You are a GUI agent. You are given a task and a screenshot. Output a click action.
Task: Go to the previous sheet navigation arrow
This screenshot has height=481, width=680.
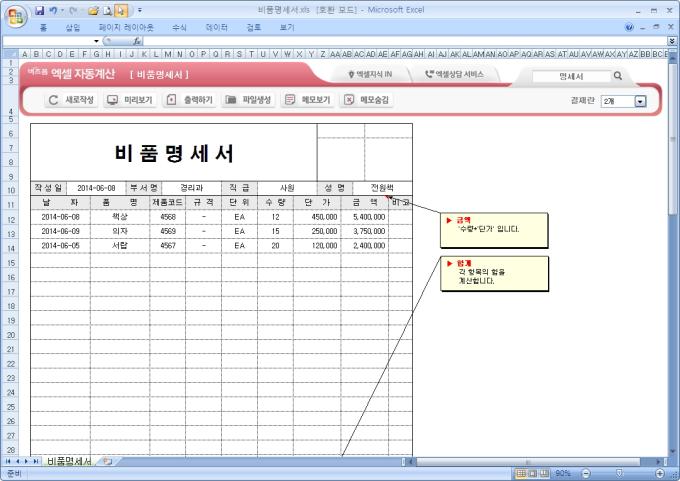tap(17, 461)
